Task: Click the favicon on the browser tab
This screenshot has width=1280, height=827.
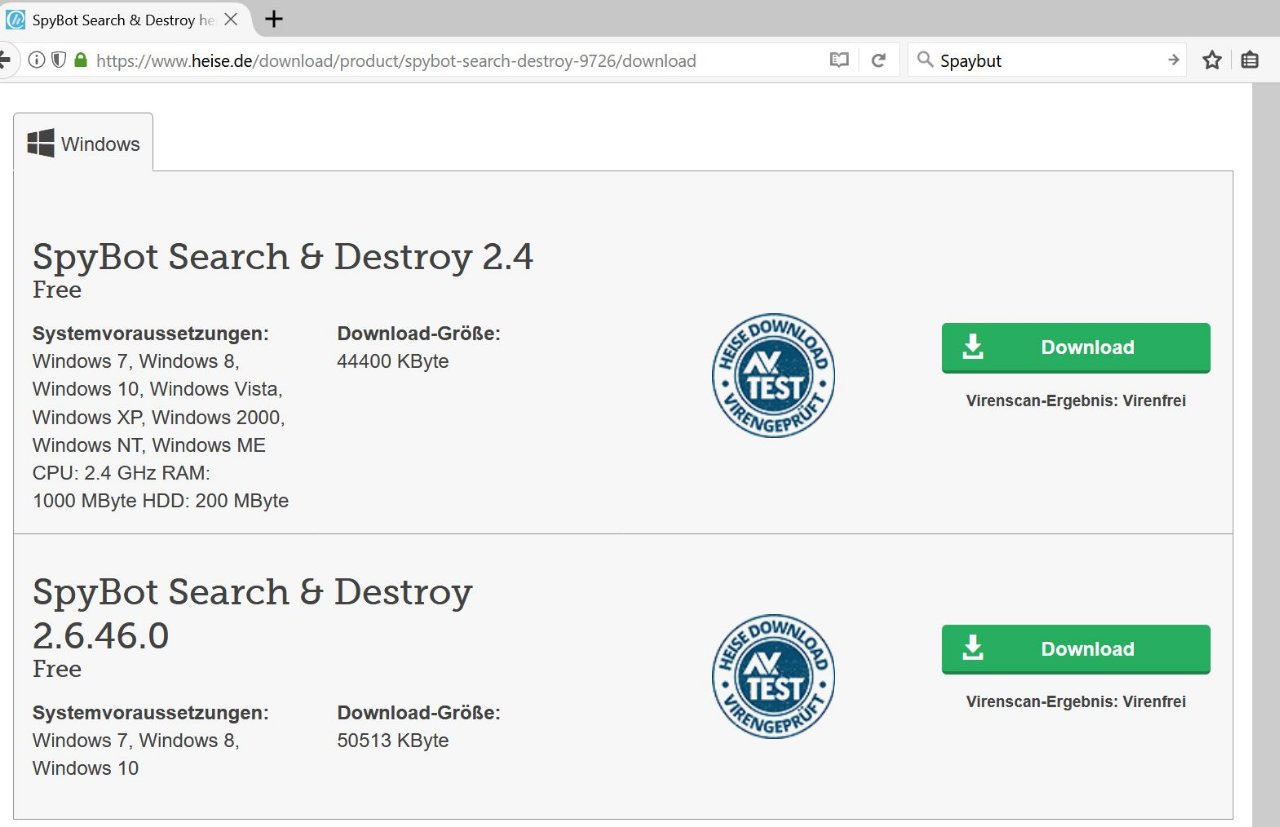Action: pyautogui.click(x=15, y=19)
